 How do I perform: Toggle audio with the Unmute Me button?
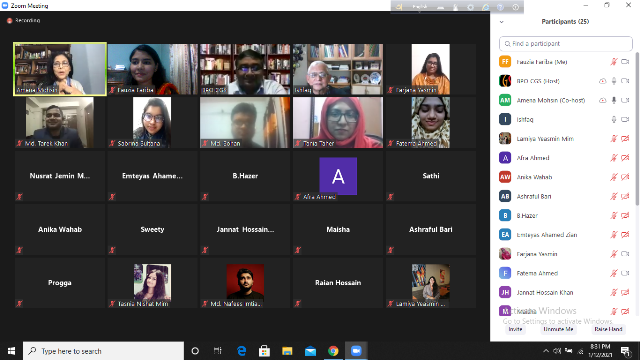(x=558, y=329)
